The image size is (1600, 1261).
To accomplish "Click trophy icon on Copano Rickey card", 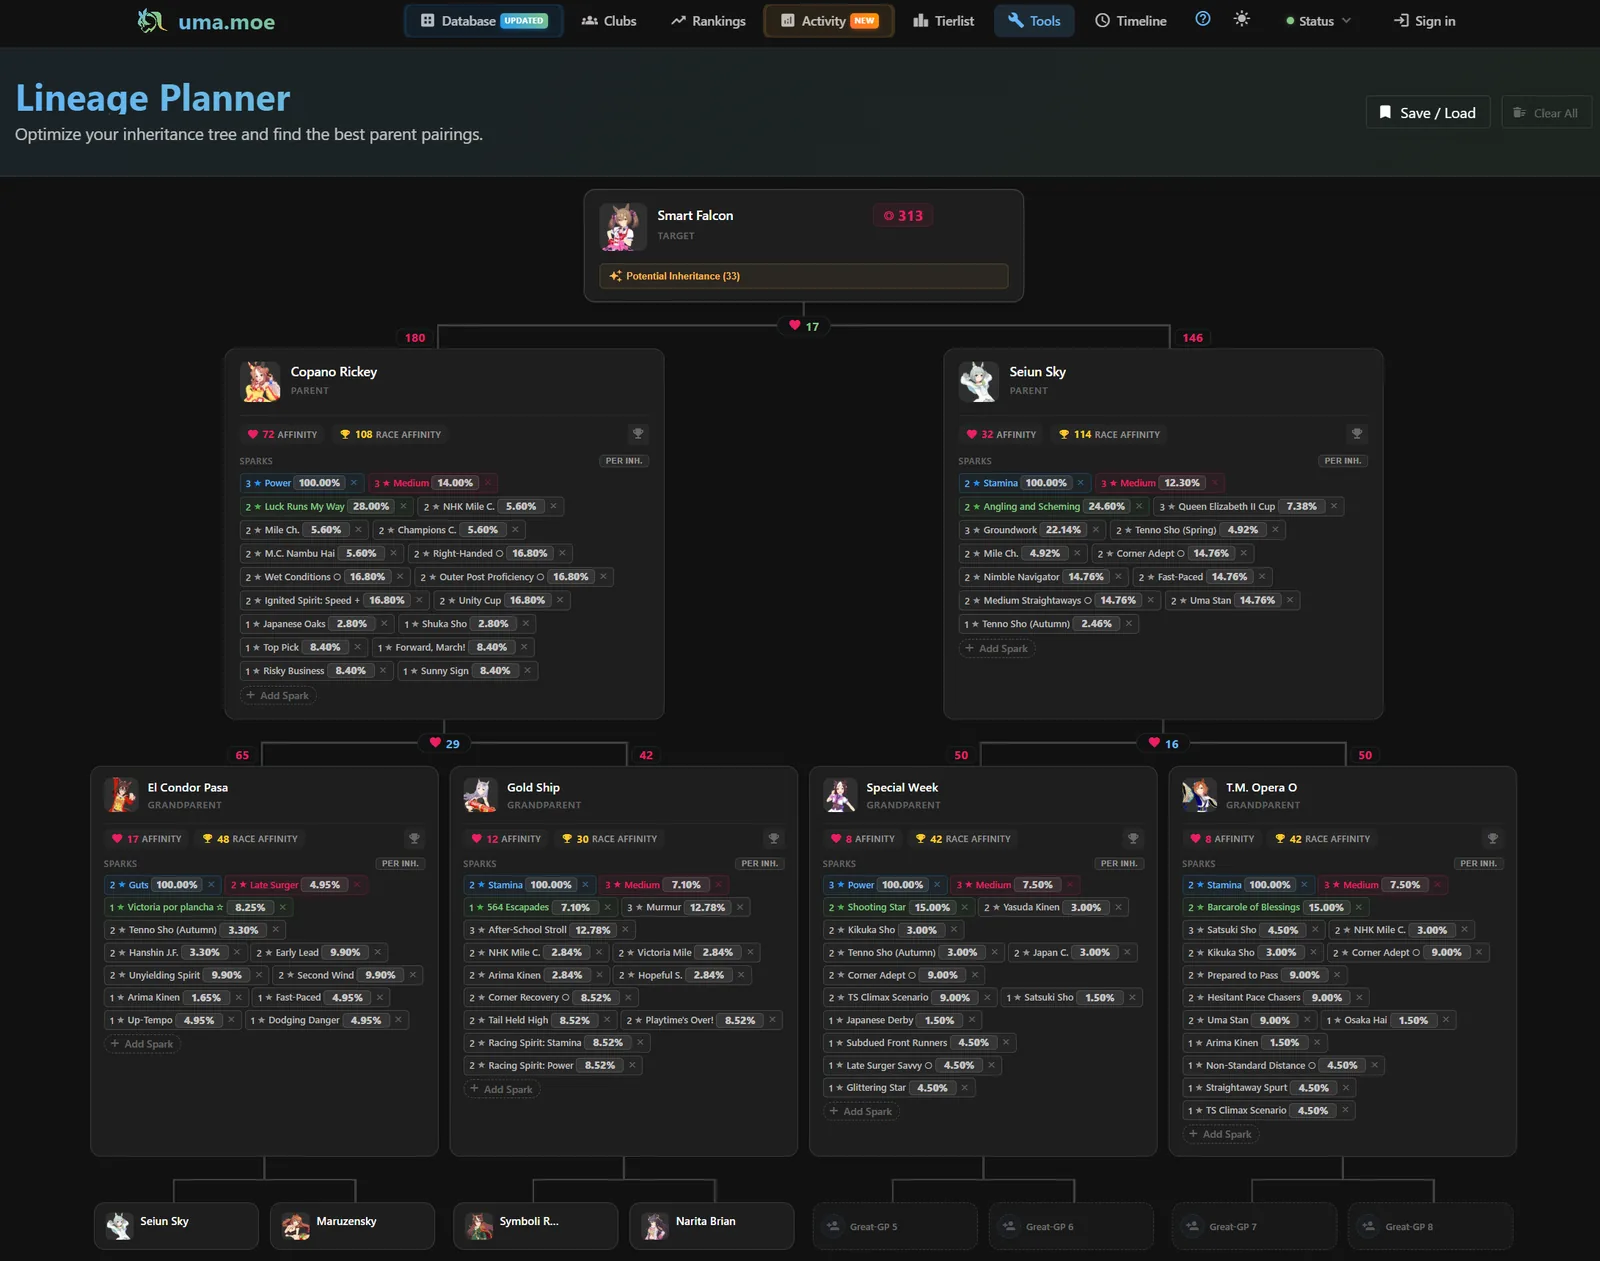I will coord(638,433).
